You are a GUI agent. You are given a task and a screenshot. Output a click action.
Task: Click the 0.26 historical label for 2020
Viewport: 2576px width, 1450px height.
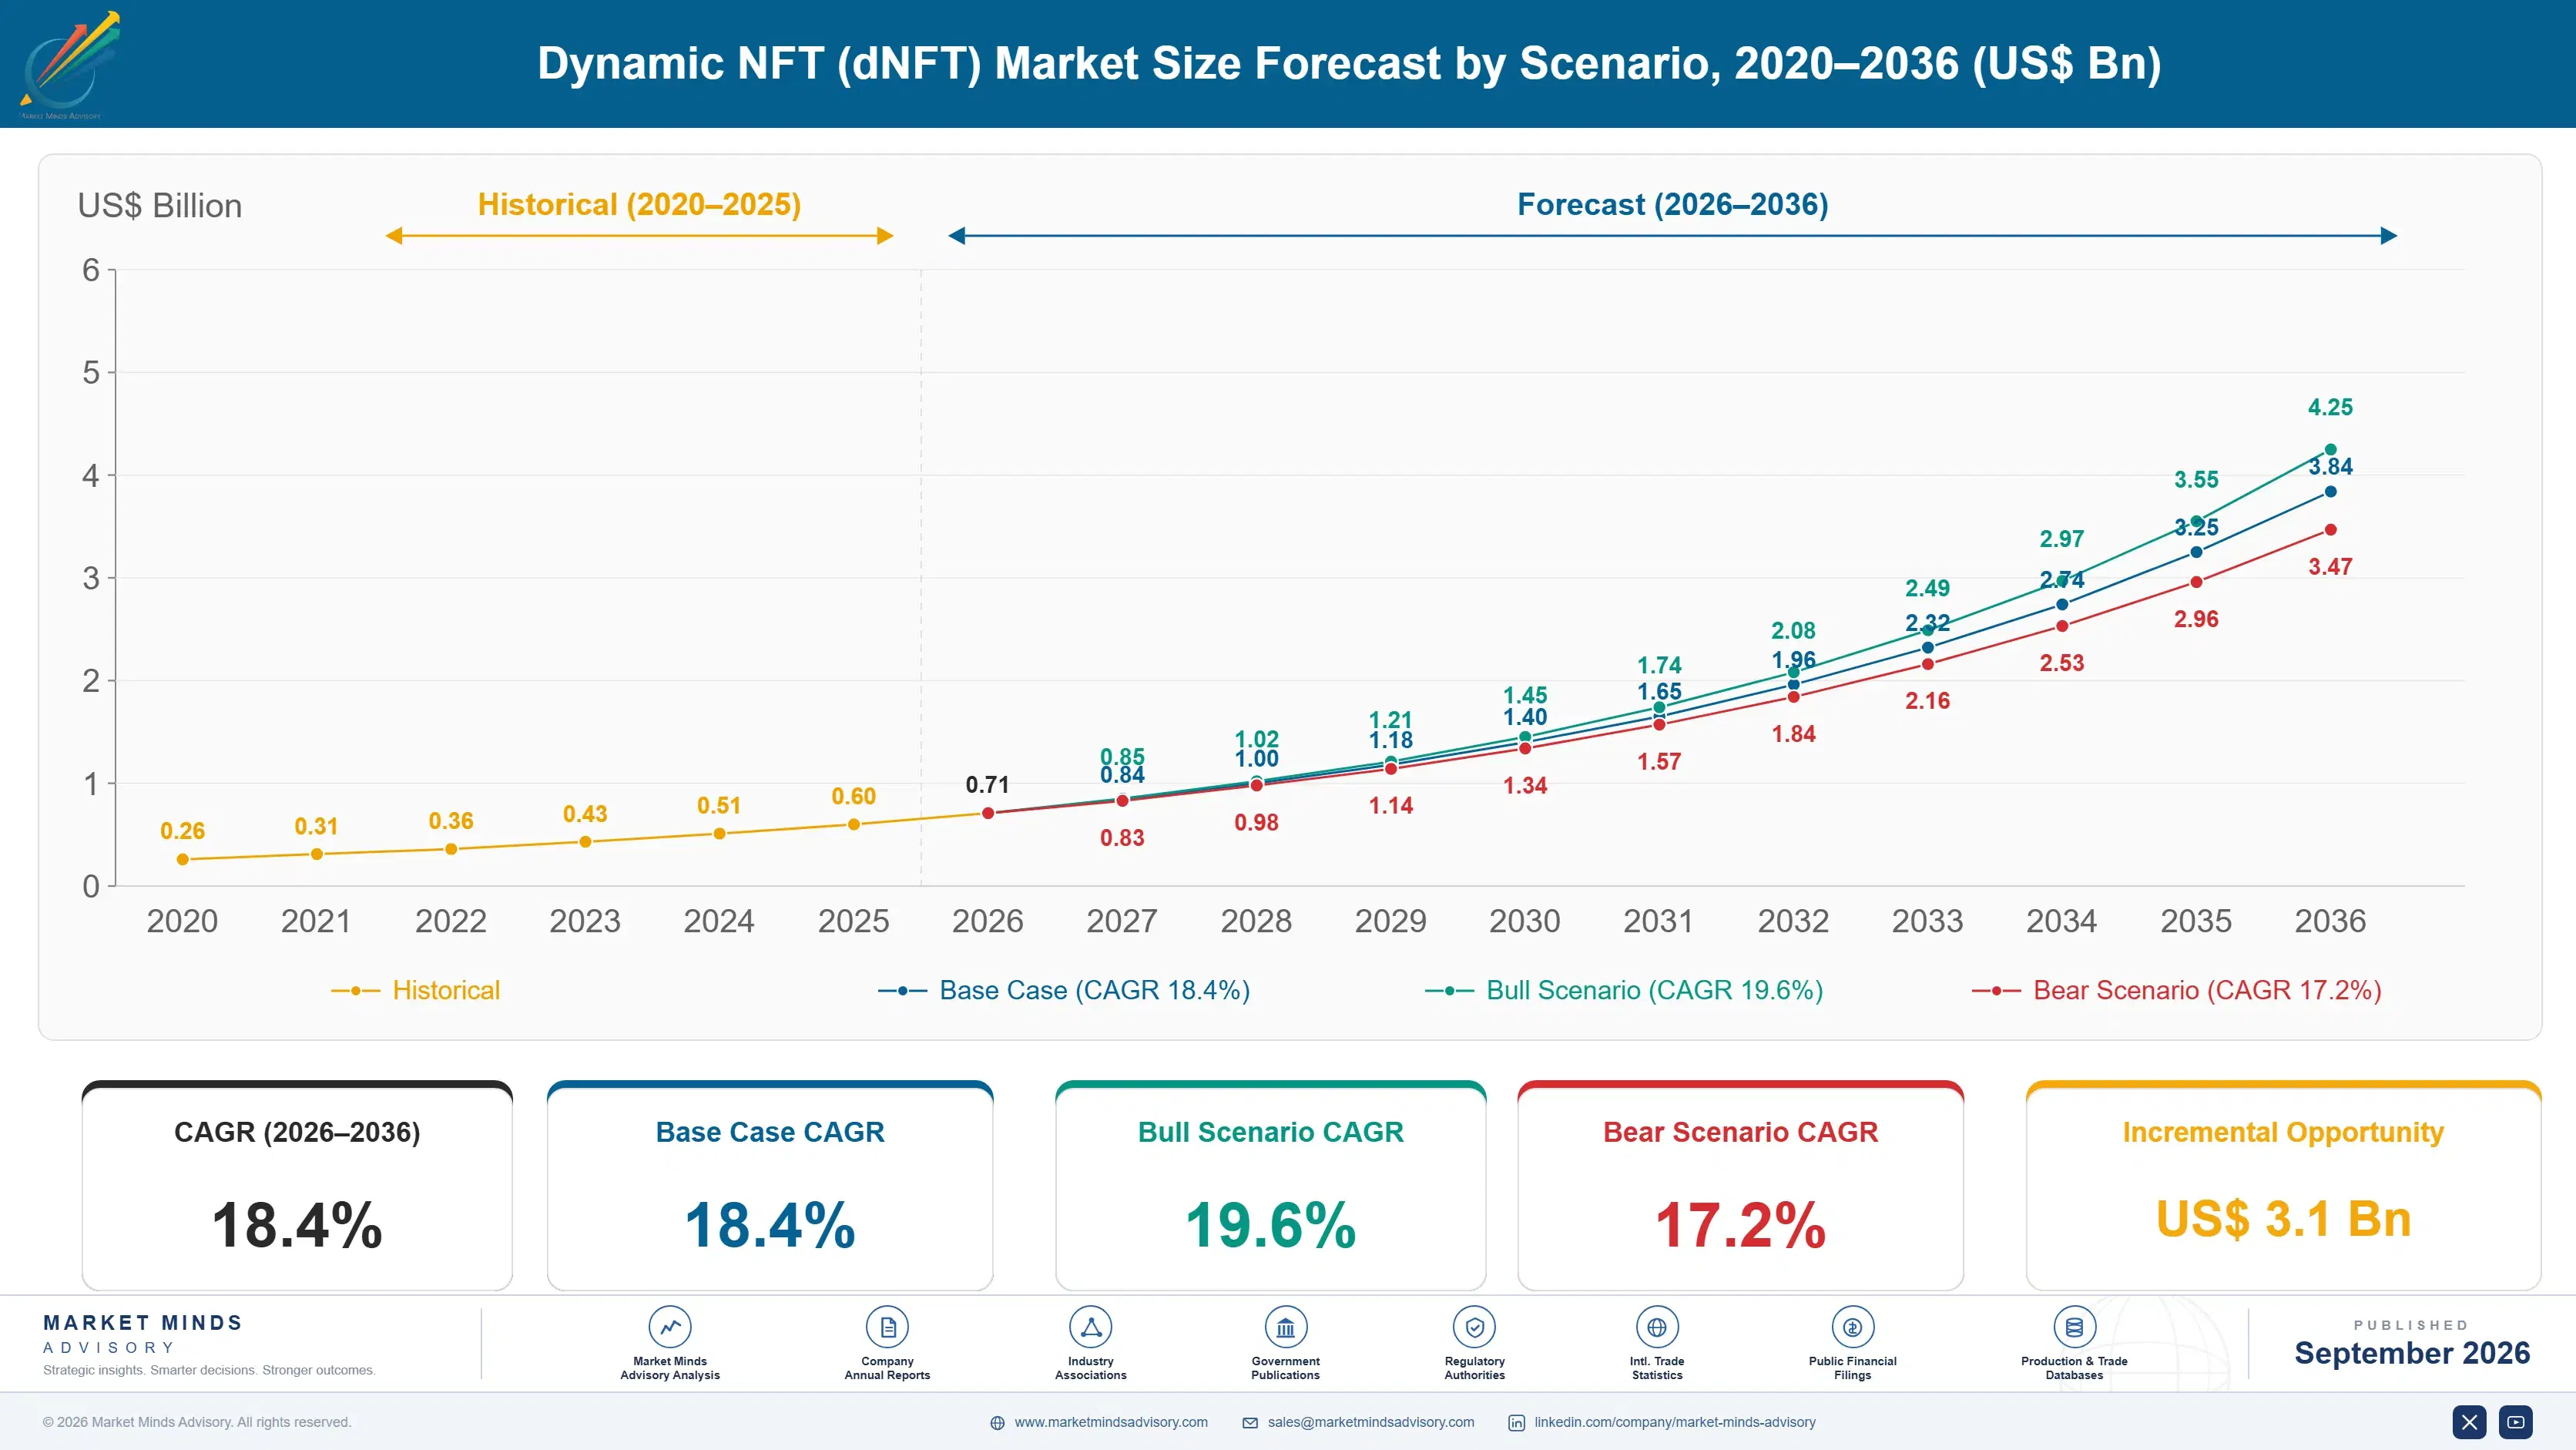(x=182, y=831)
